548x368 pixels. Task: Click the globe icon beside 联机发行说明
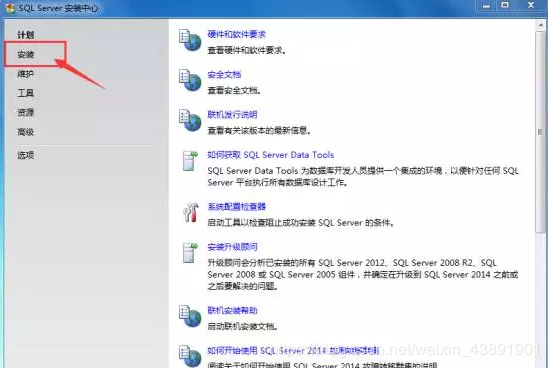point(190,120)
